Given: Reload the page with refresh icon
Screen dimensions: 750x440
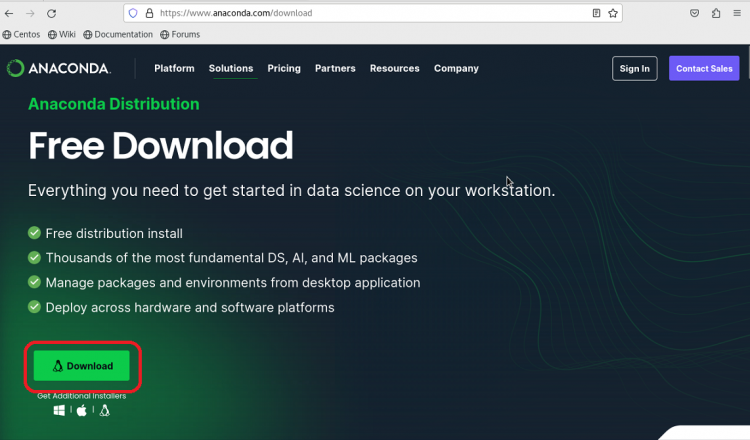Looking at the screenshot, I should [51, 14].
